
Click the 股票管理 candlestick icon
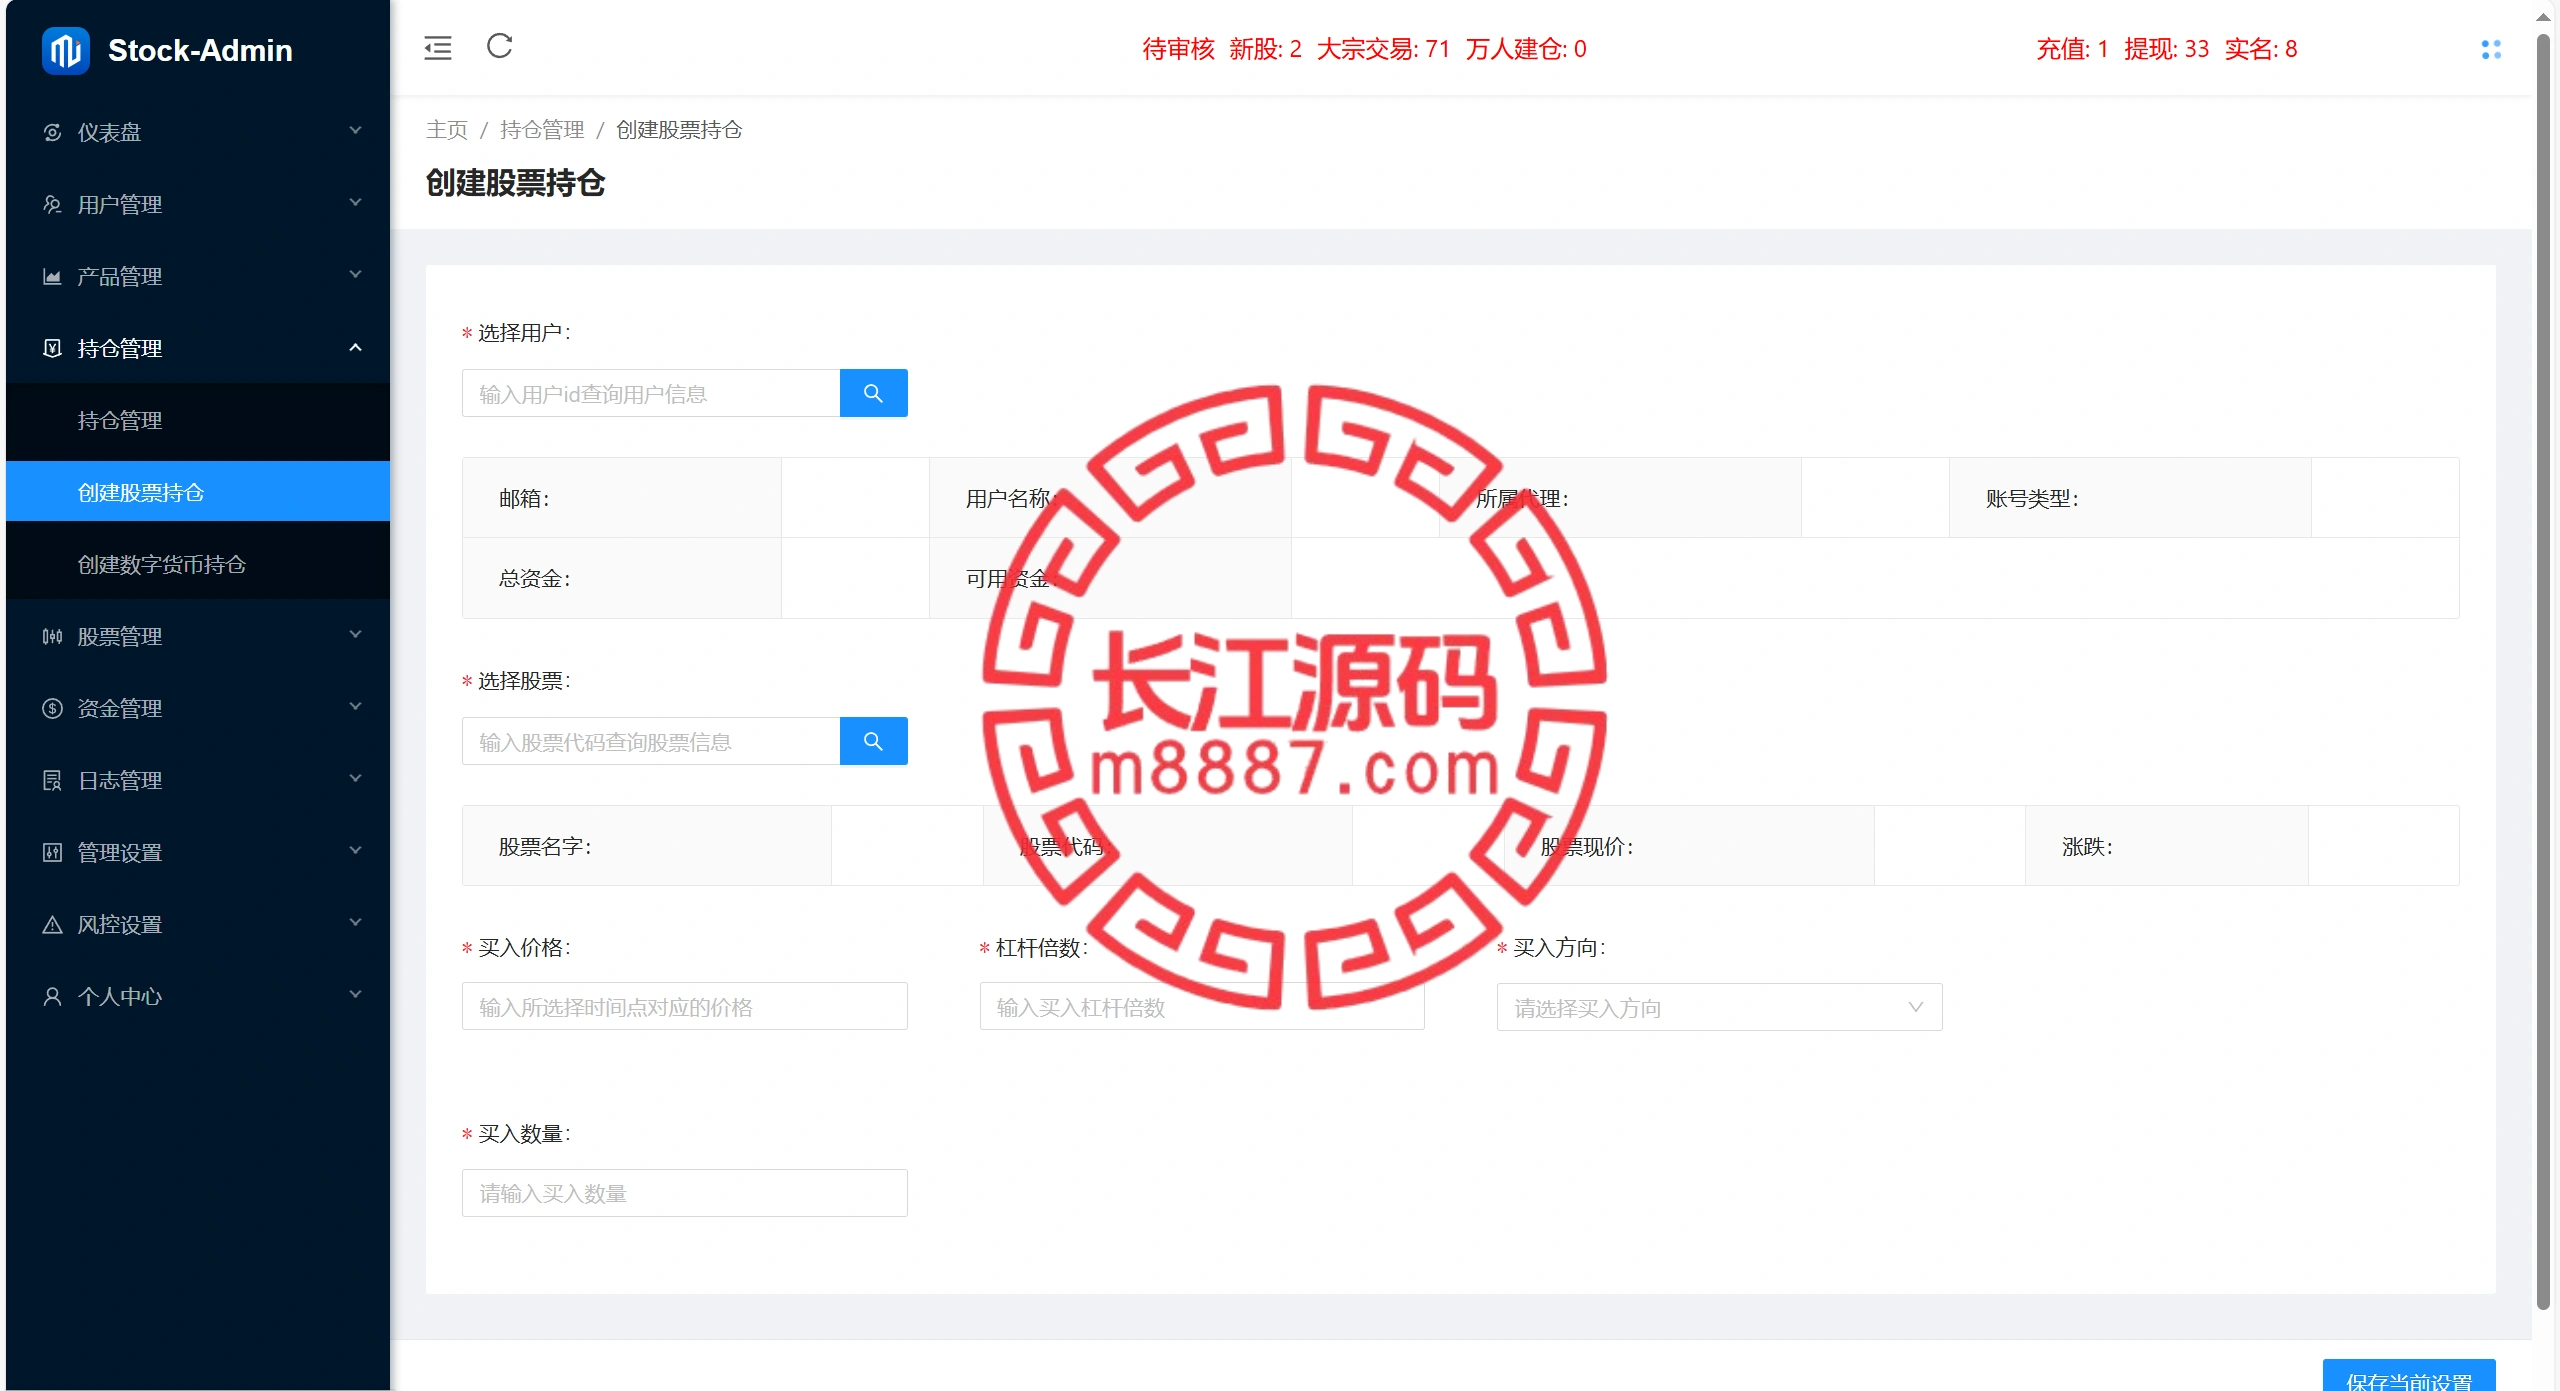pyautogui.click(x=53, y=636)
